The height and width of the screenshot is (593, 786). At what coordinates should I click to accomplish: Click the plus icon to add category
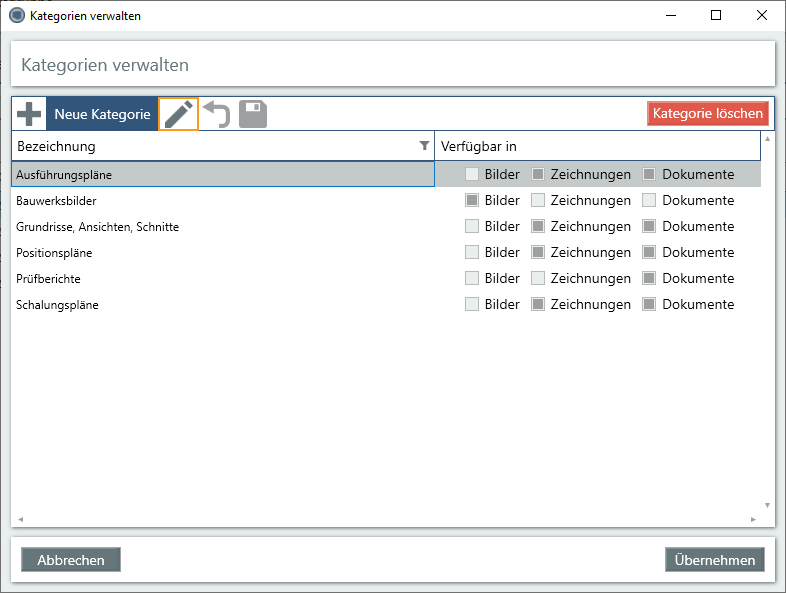tap(30, 114)
